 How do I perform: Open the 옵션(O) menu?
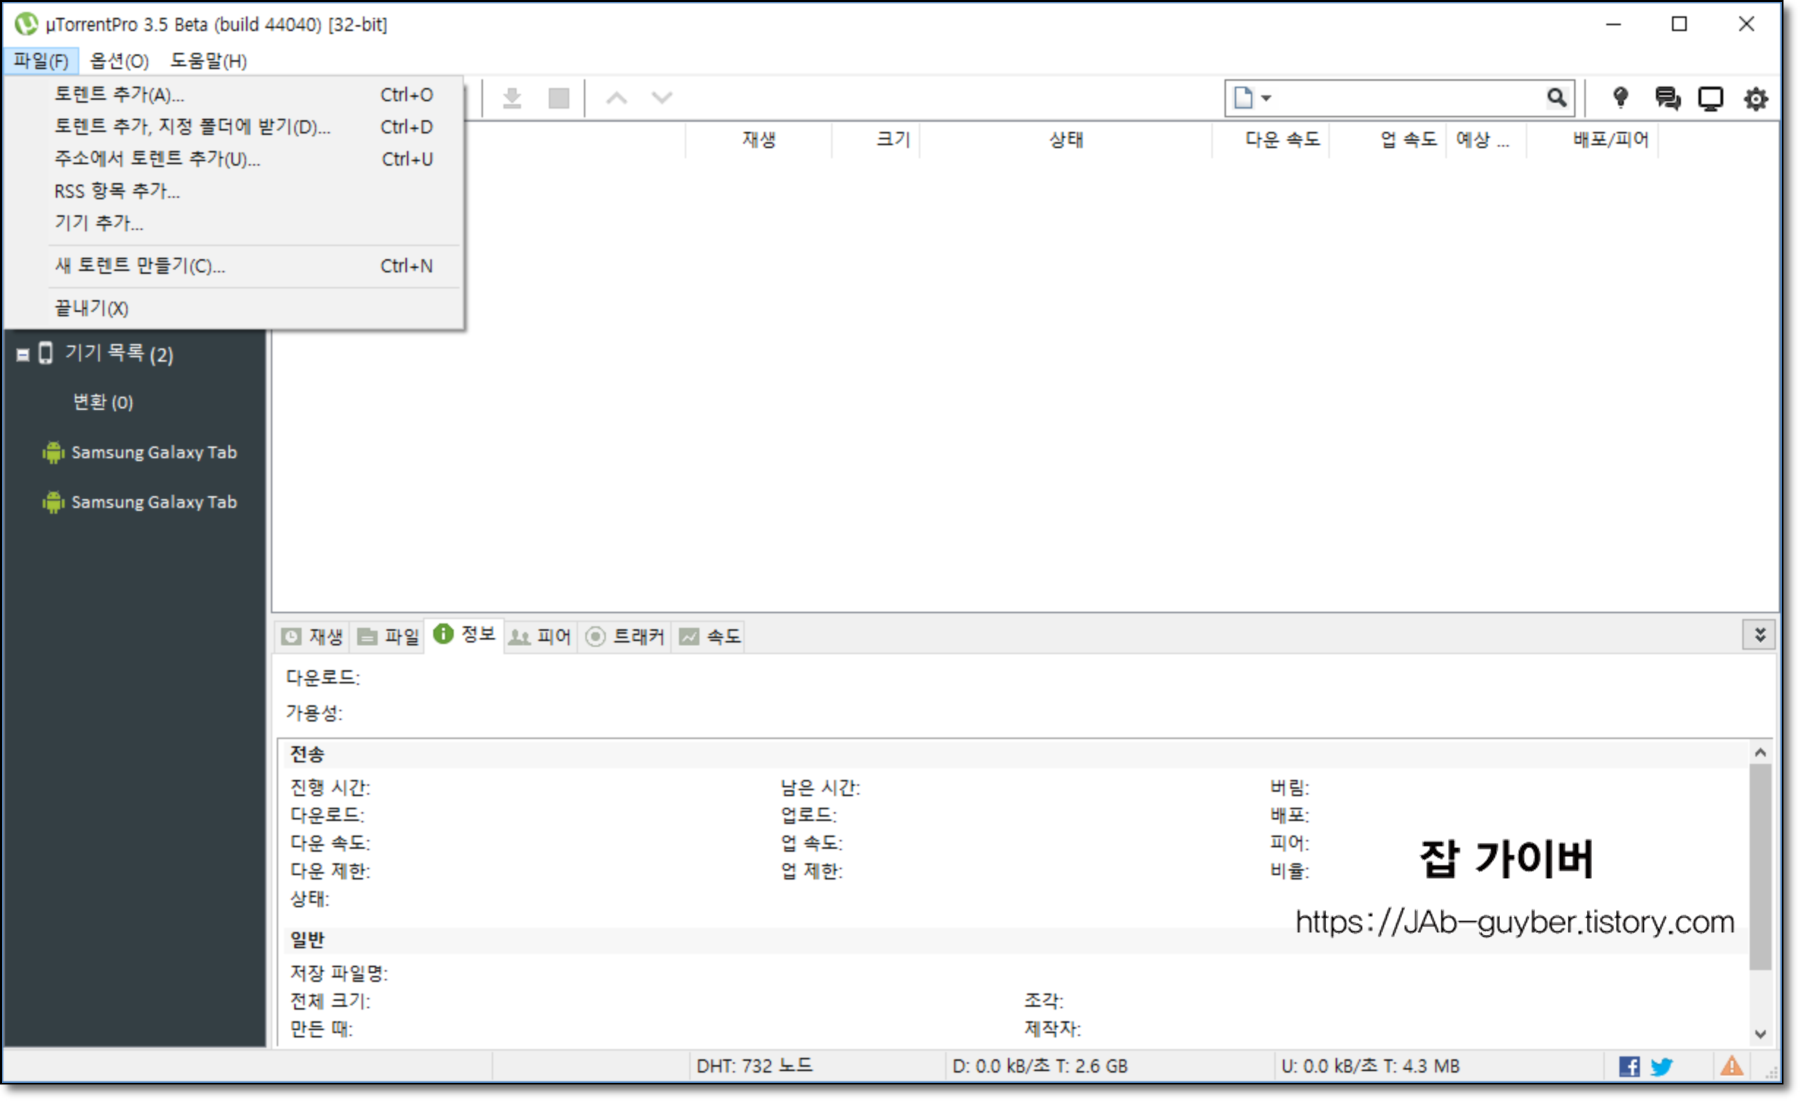point(119,61)
